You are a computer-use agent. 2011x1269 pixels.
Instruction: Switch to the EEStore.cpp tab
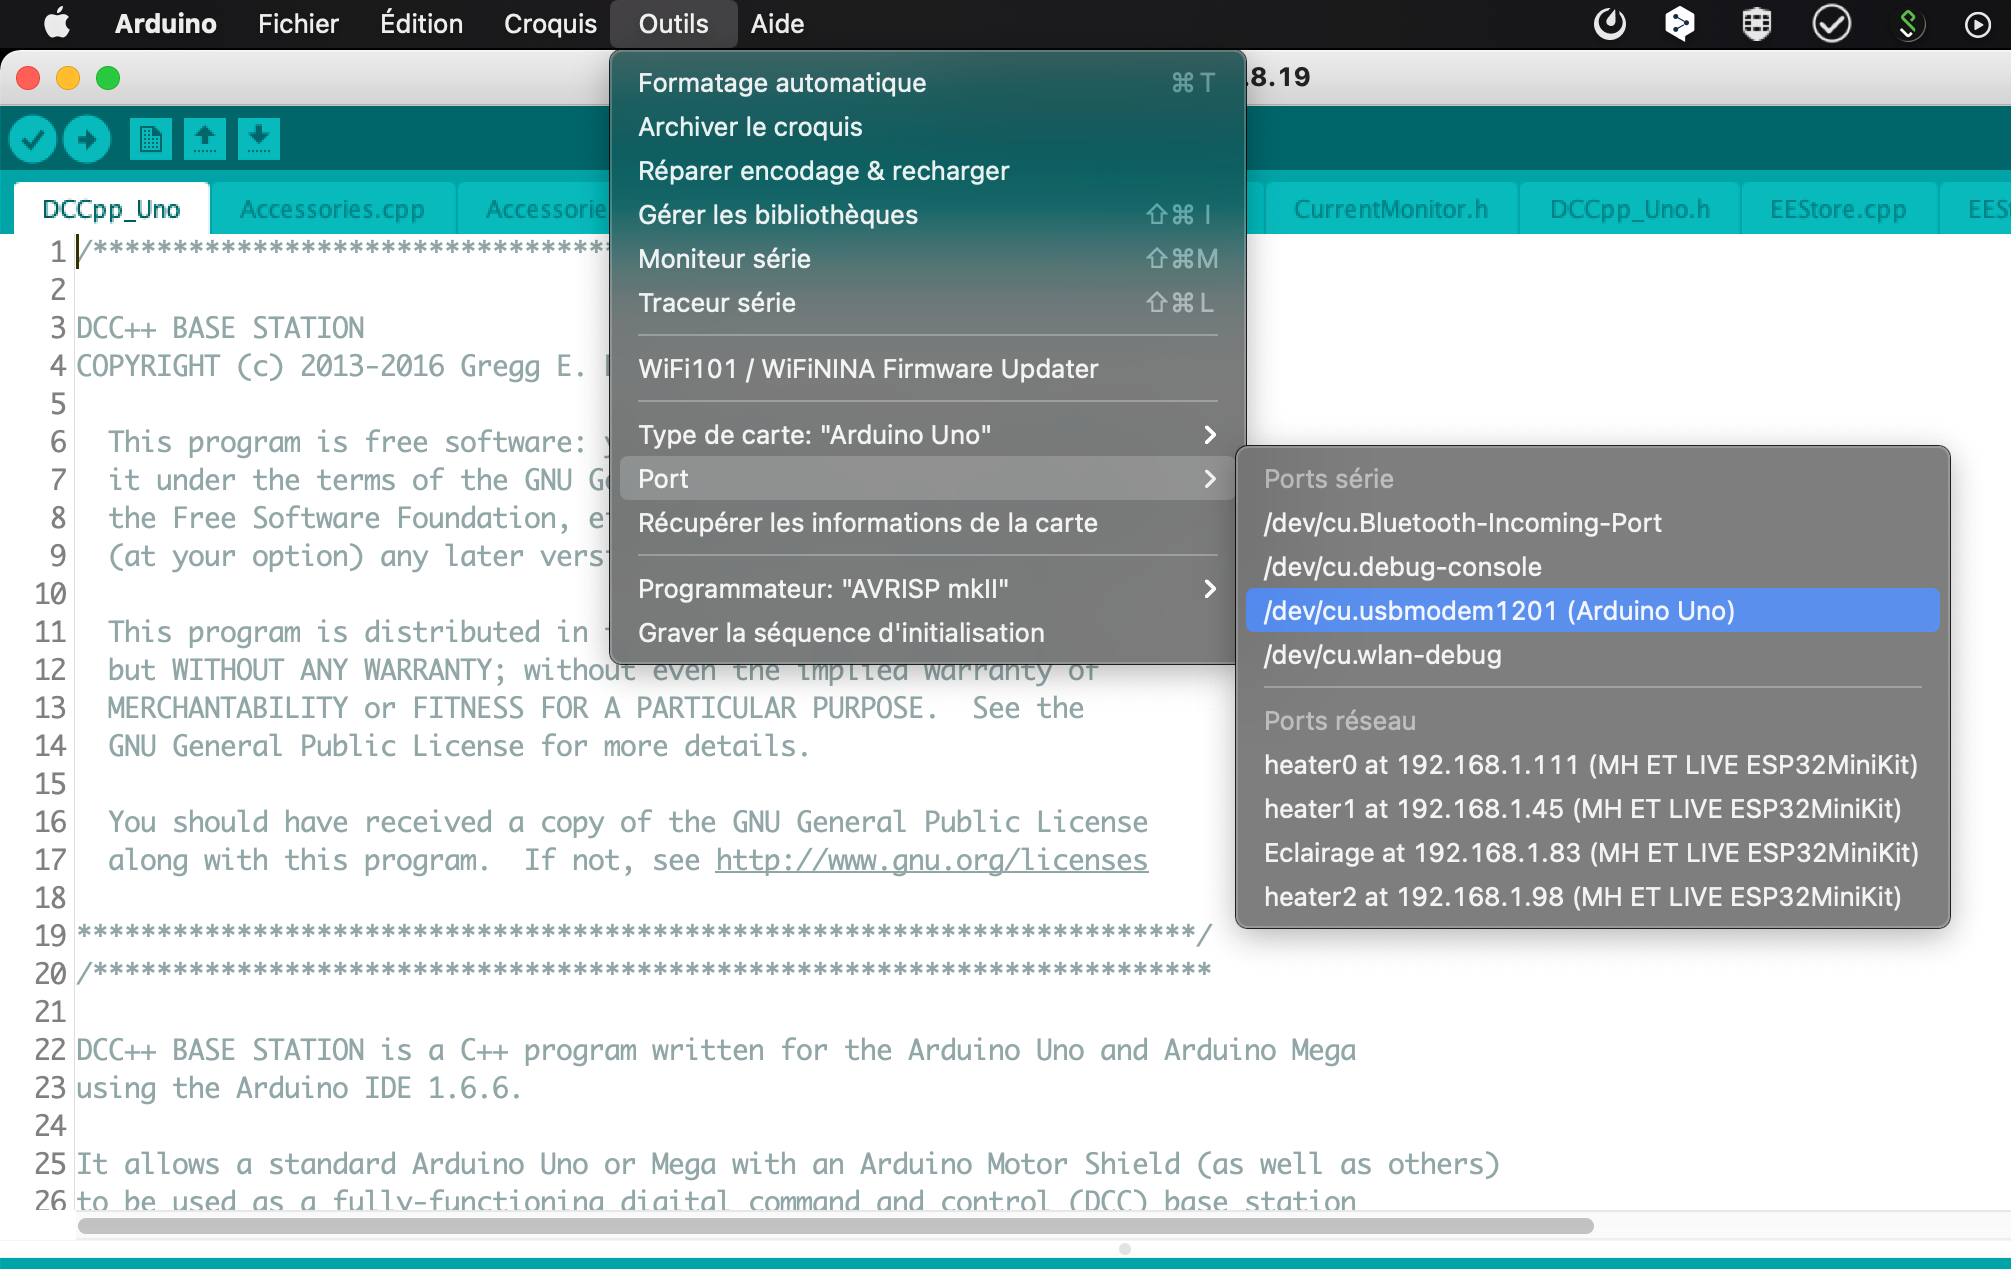(1838, 209)
